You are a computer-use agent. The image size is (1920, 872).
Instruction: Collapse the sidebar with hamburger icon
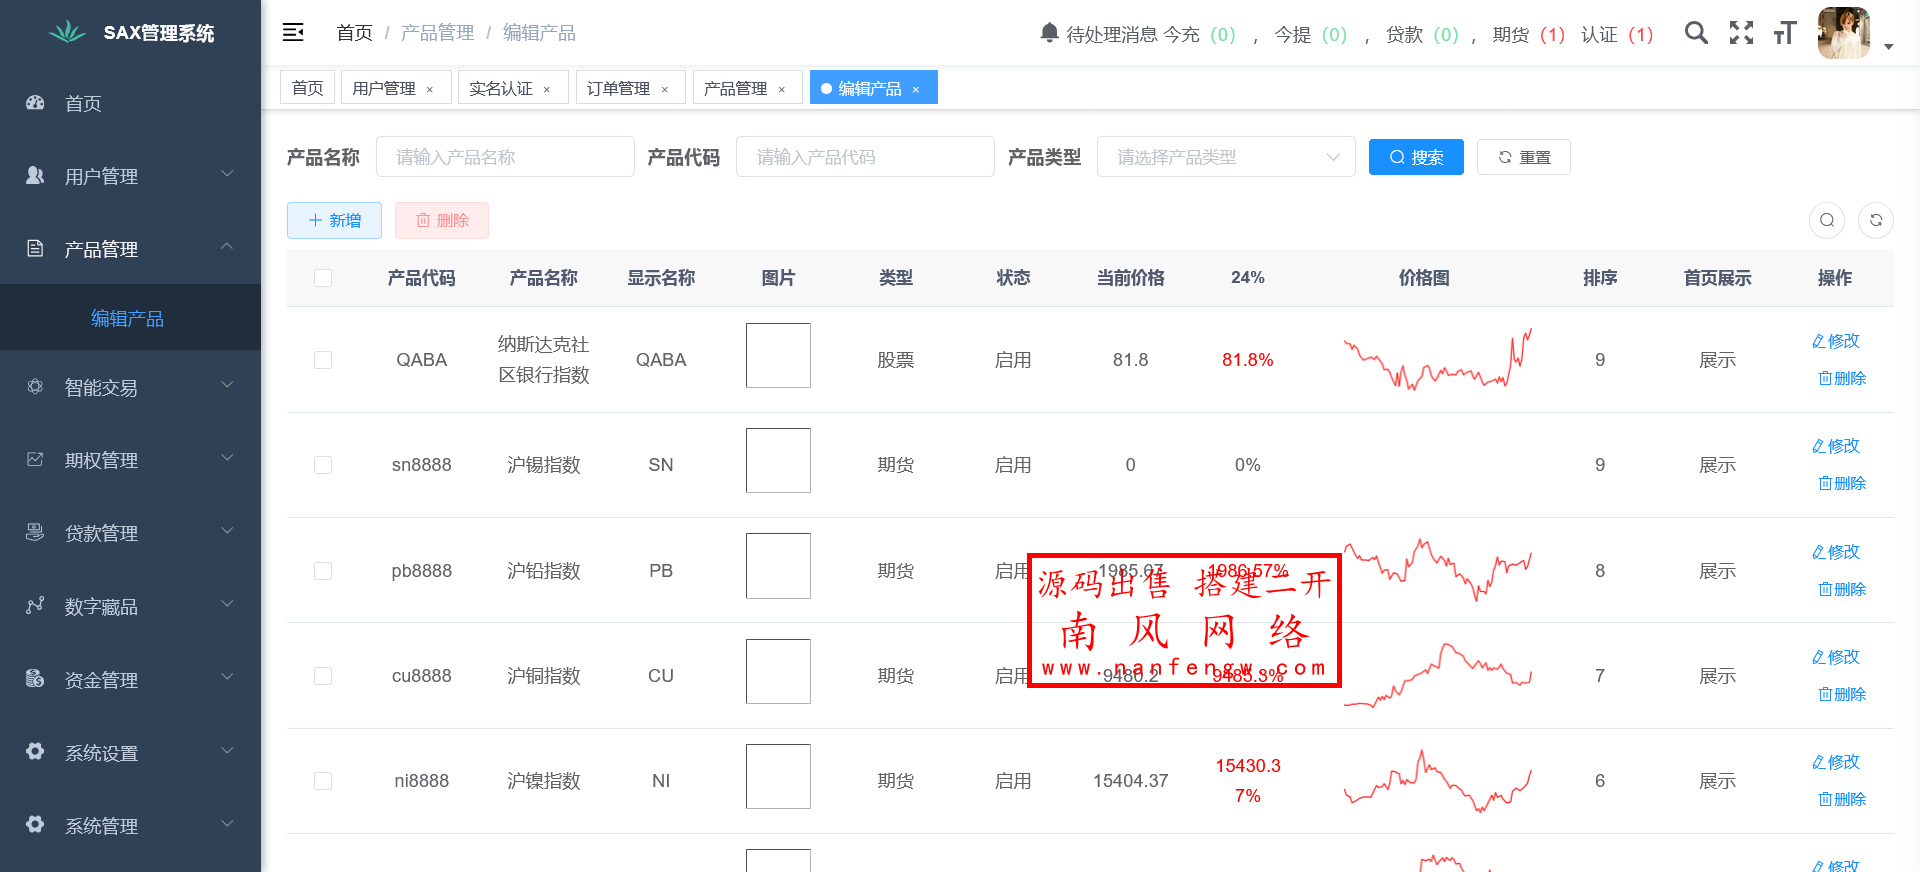tap(293, 33)
